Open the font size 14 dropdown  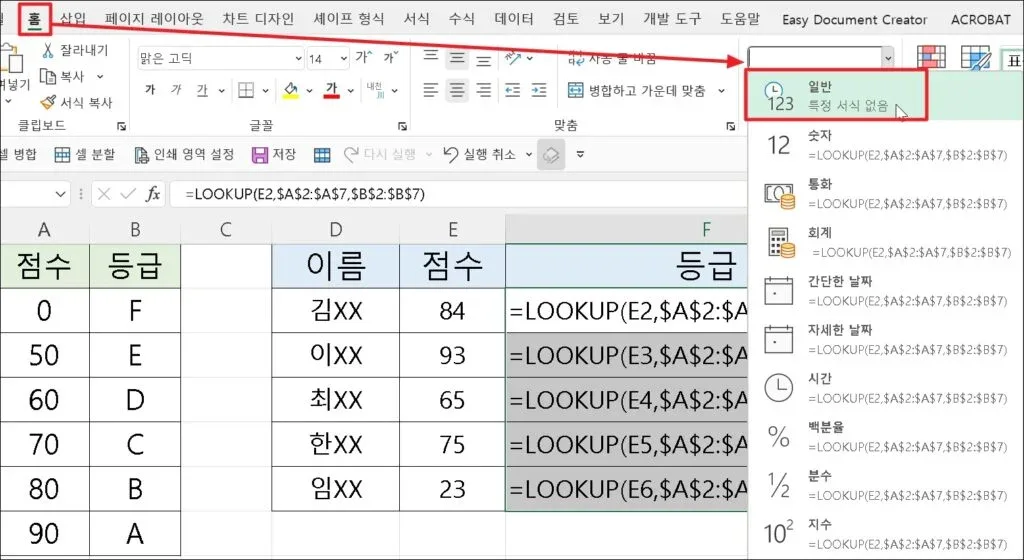pos(344,59)
